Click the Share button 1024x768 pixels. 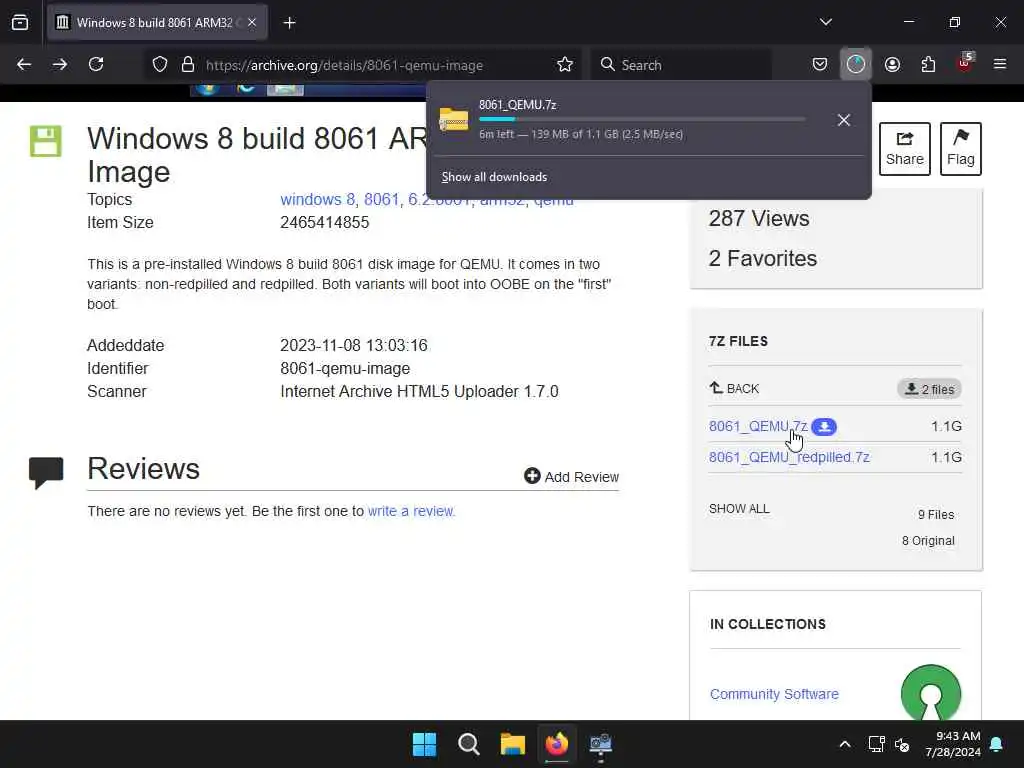(904, 149)
